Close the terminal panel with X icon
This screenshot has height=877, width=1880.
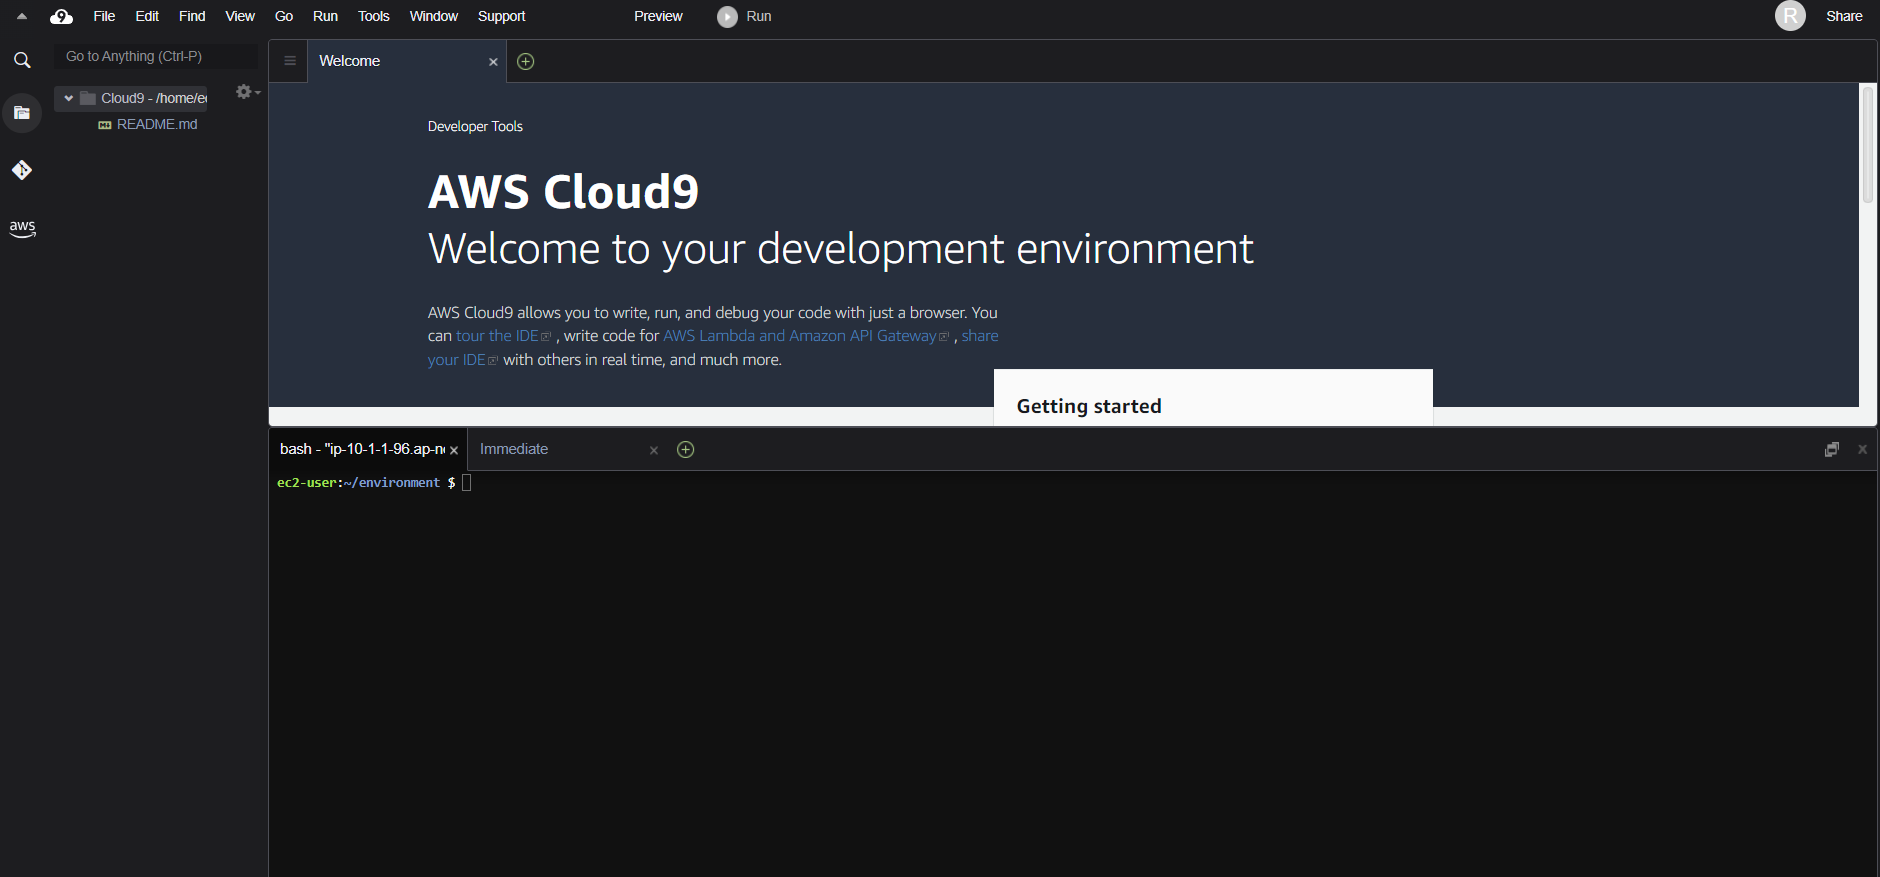tap(1862, 450)
